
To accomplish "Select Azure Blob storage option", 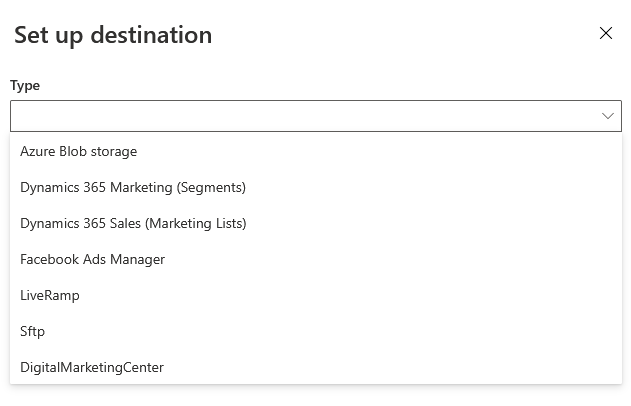I will [78, 151].
